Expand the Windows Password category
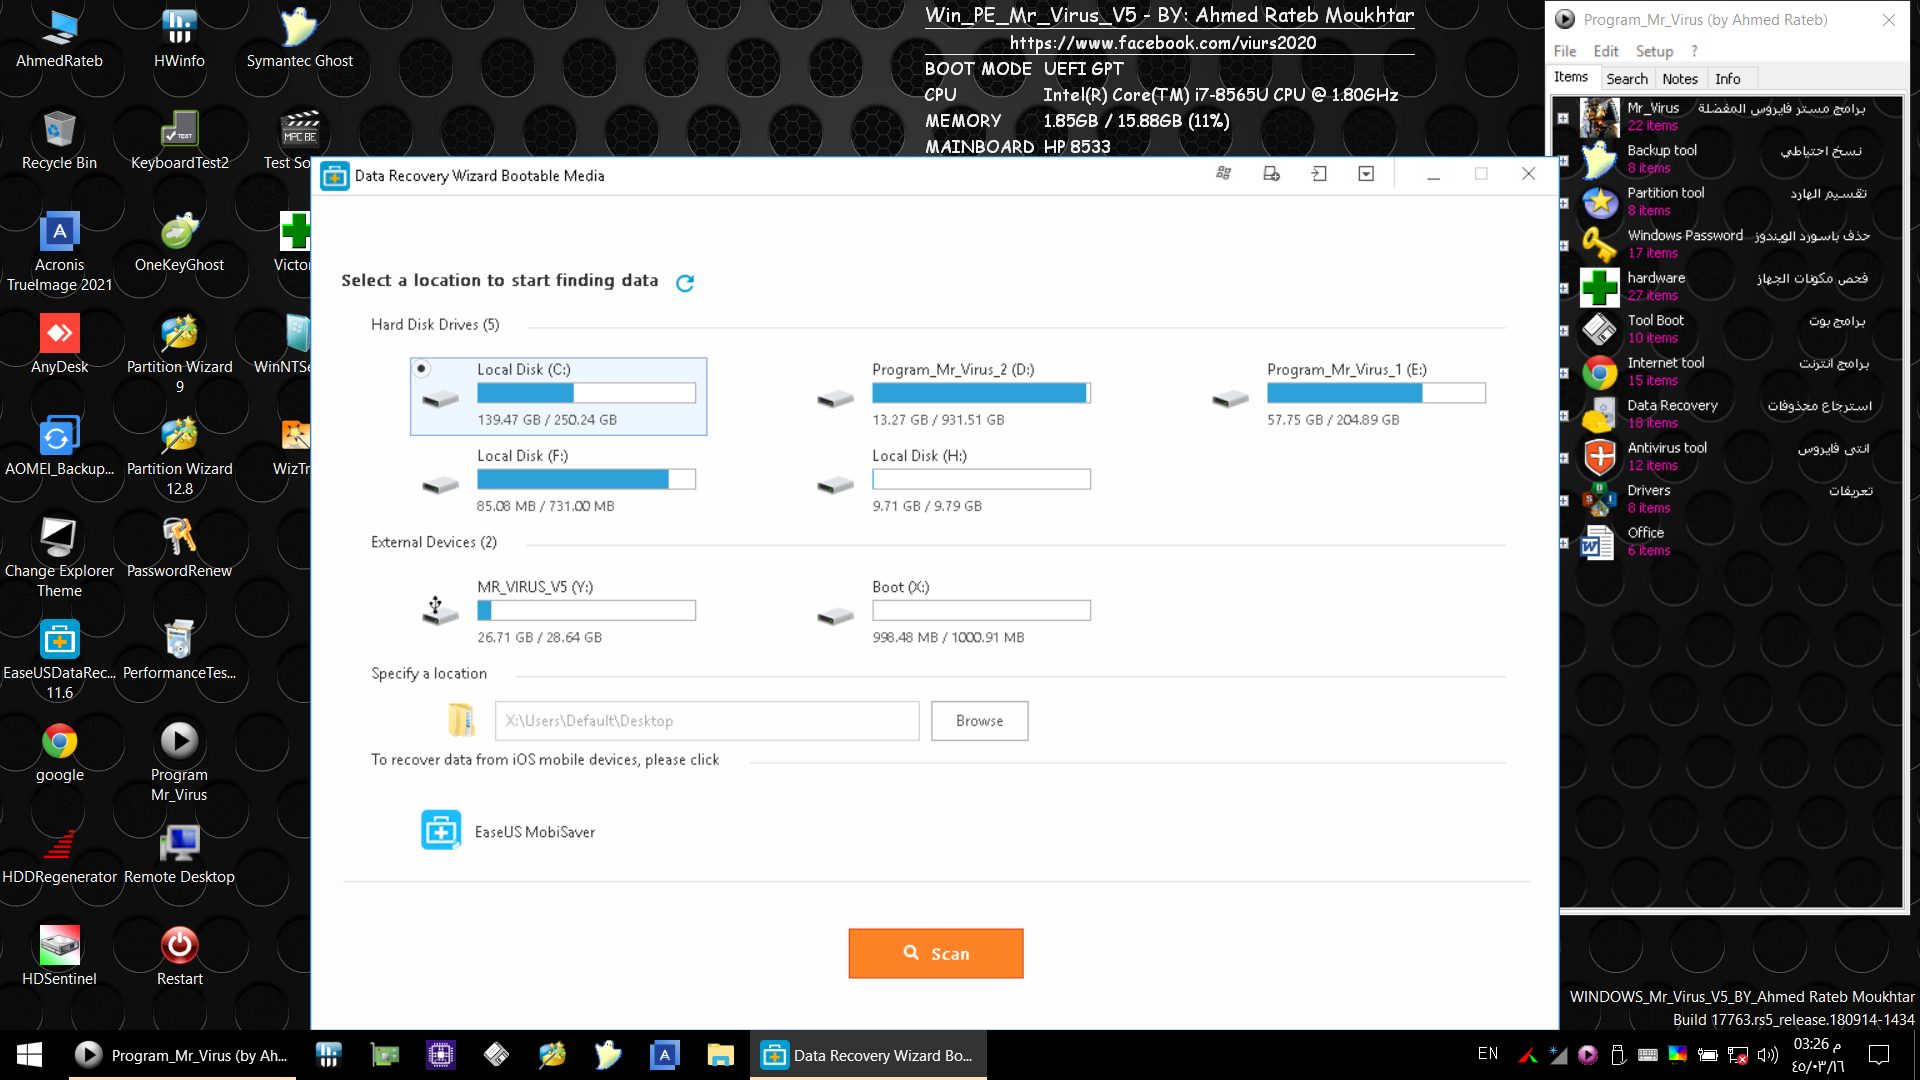Image resolution: width=1920 pixels, height=1080 pixels. (x=1563, y=245)
